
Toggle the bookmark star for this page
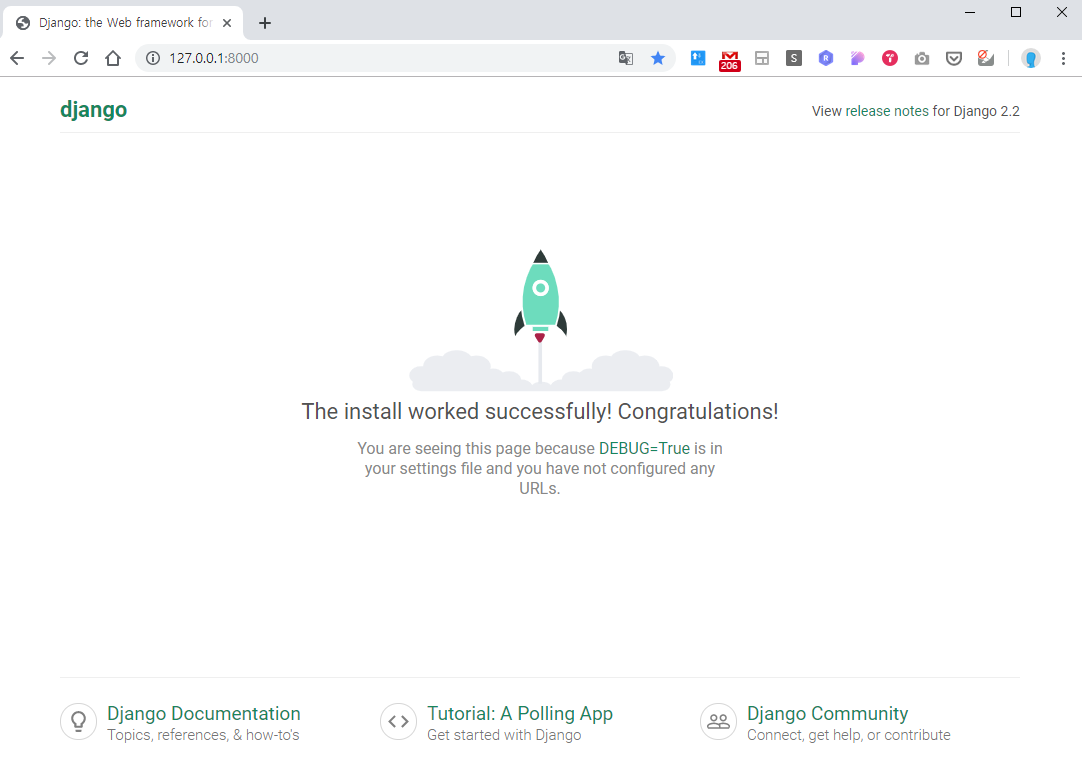[x=658, y=59]
